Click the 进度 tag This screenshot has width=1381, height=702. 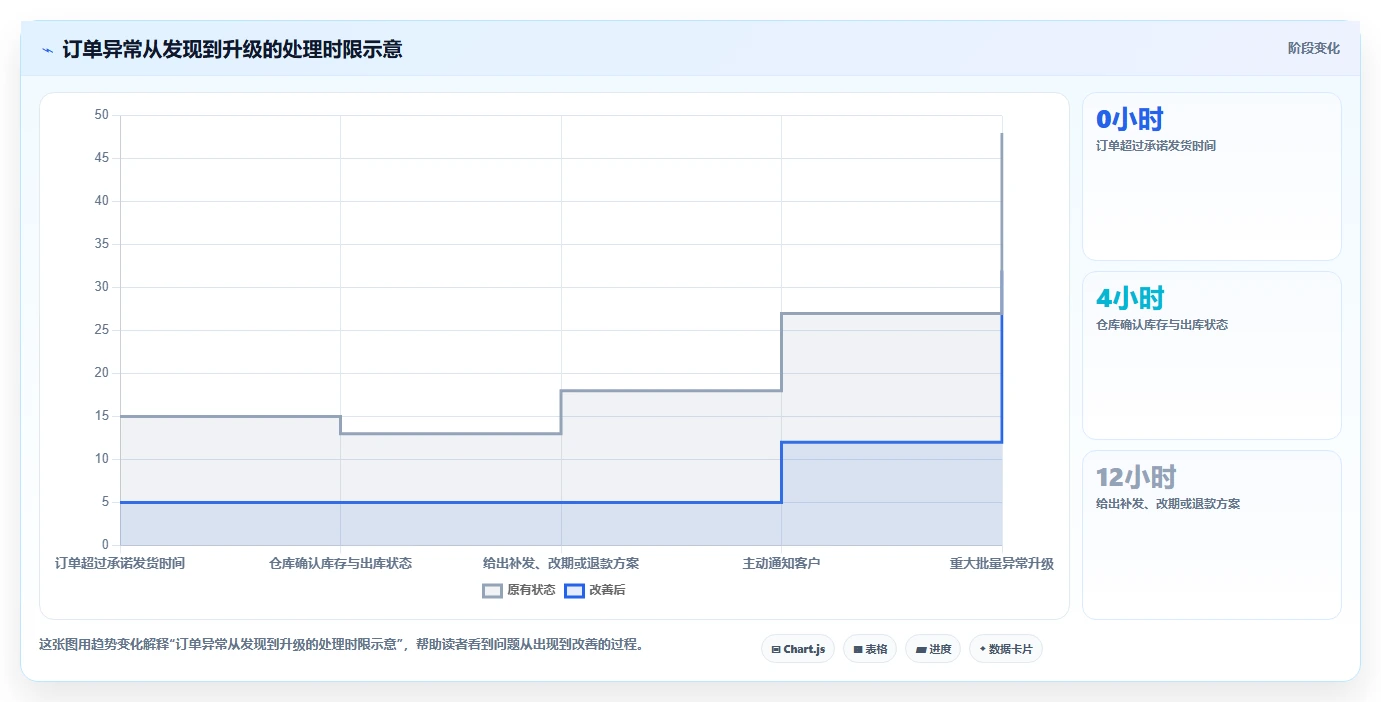933,649
